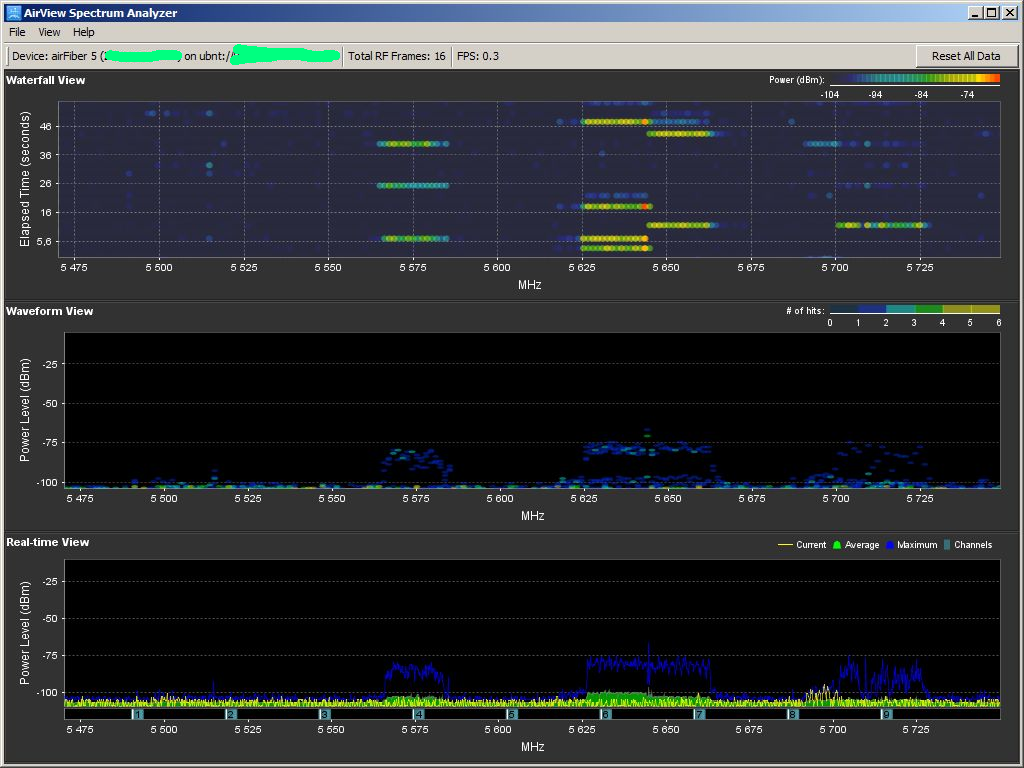This screenshot has height=768, width=1024.
Task: Open the View menu
Action: [49, 32]
